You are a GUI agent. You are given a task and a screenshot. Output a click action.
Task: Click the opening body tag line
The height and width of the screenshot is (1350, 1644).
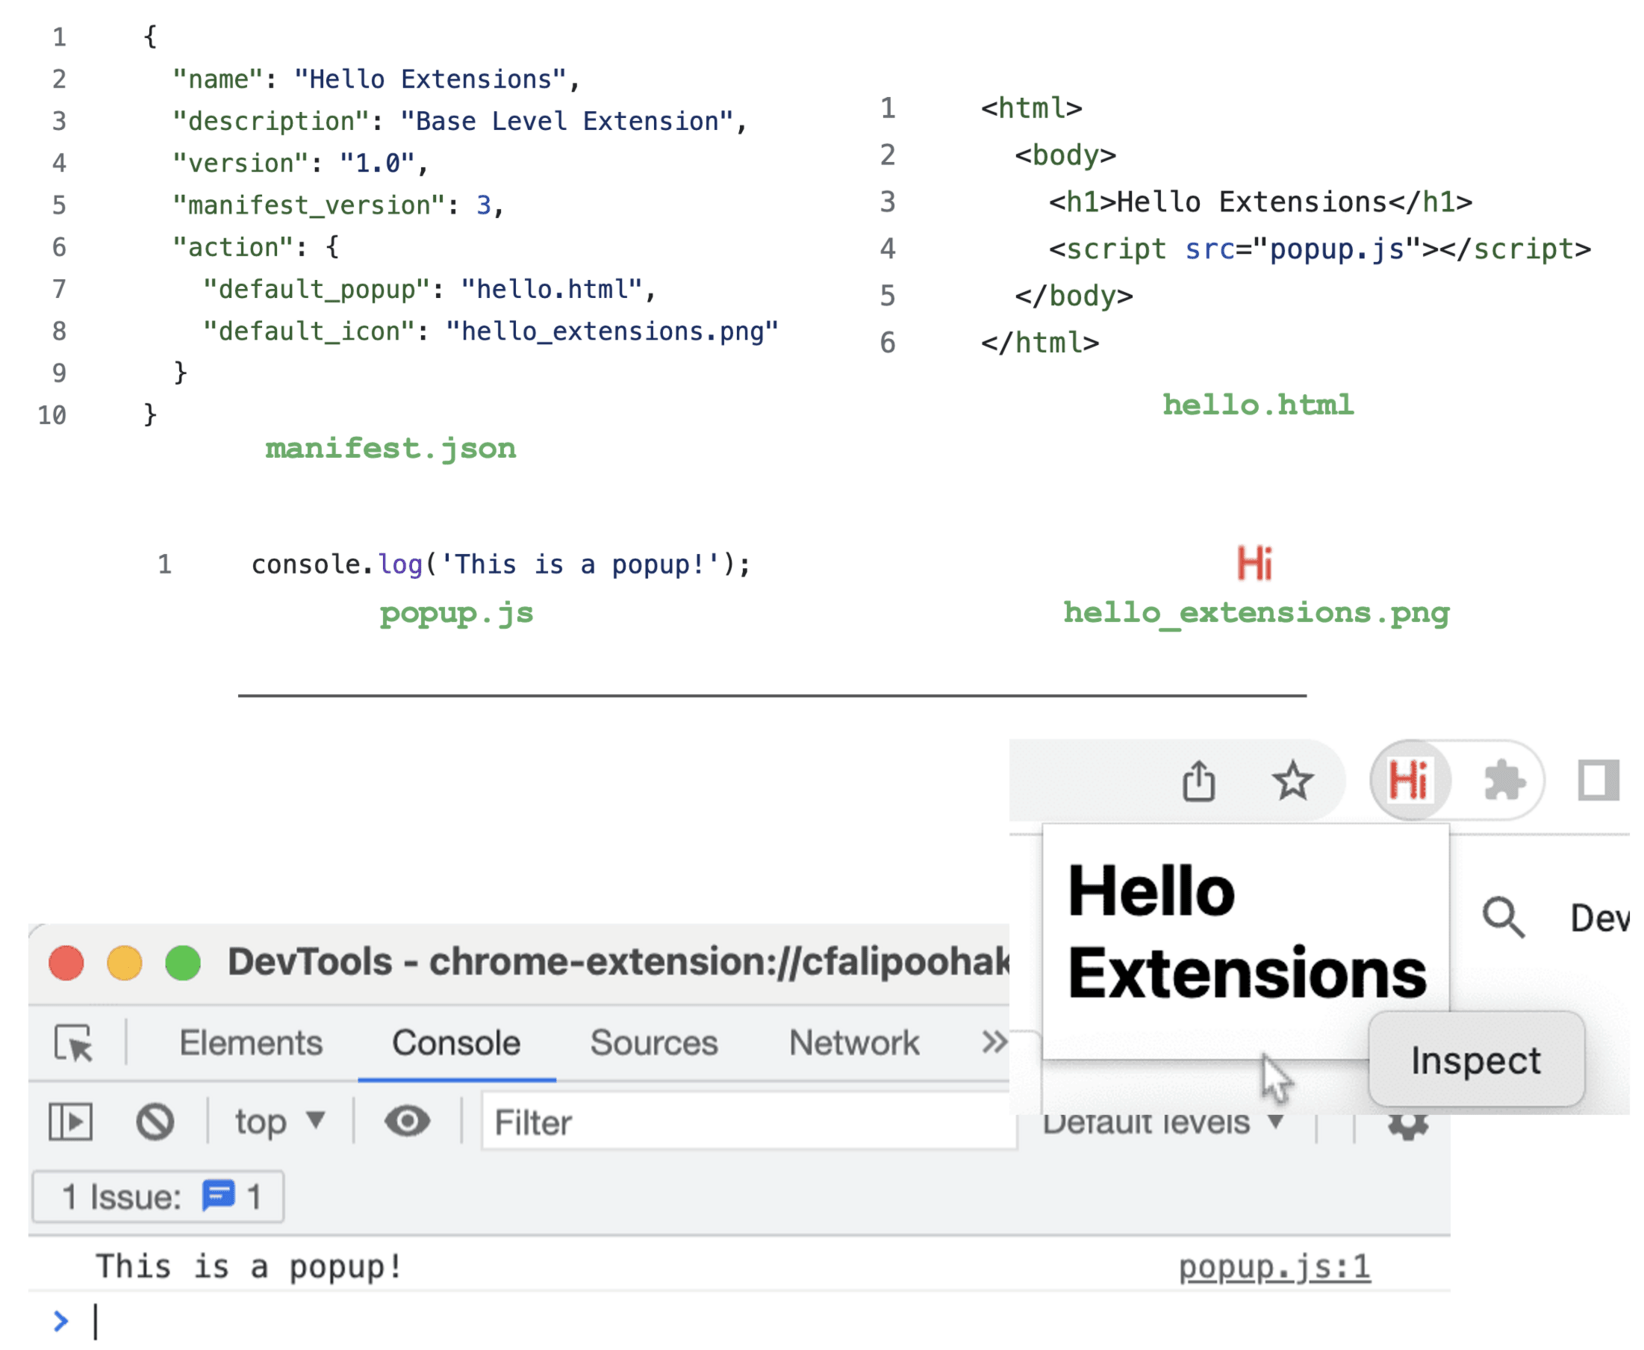[1065, 155]
